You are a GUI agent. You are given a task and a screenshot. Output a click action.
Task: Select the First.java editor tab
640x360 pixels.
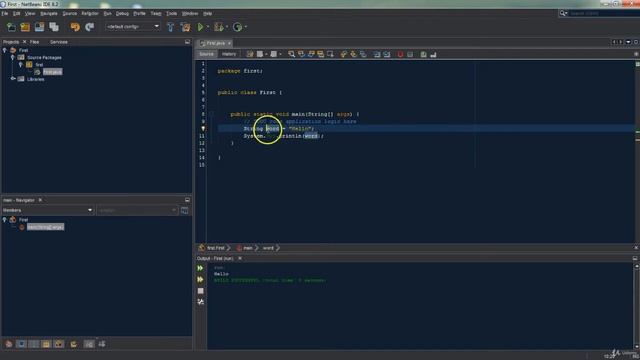[216, 43]
